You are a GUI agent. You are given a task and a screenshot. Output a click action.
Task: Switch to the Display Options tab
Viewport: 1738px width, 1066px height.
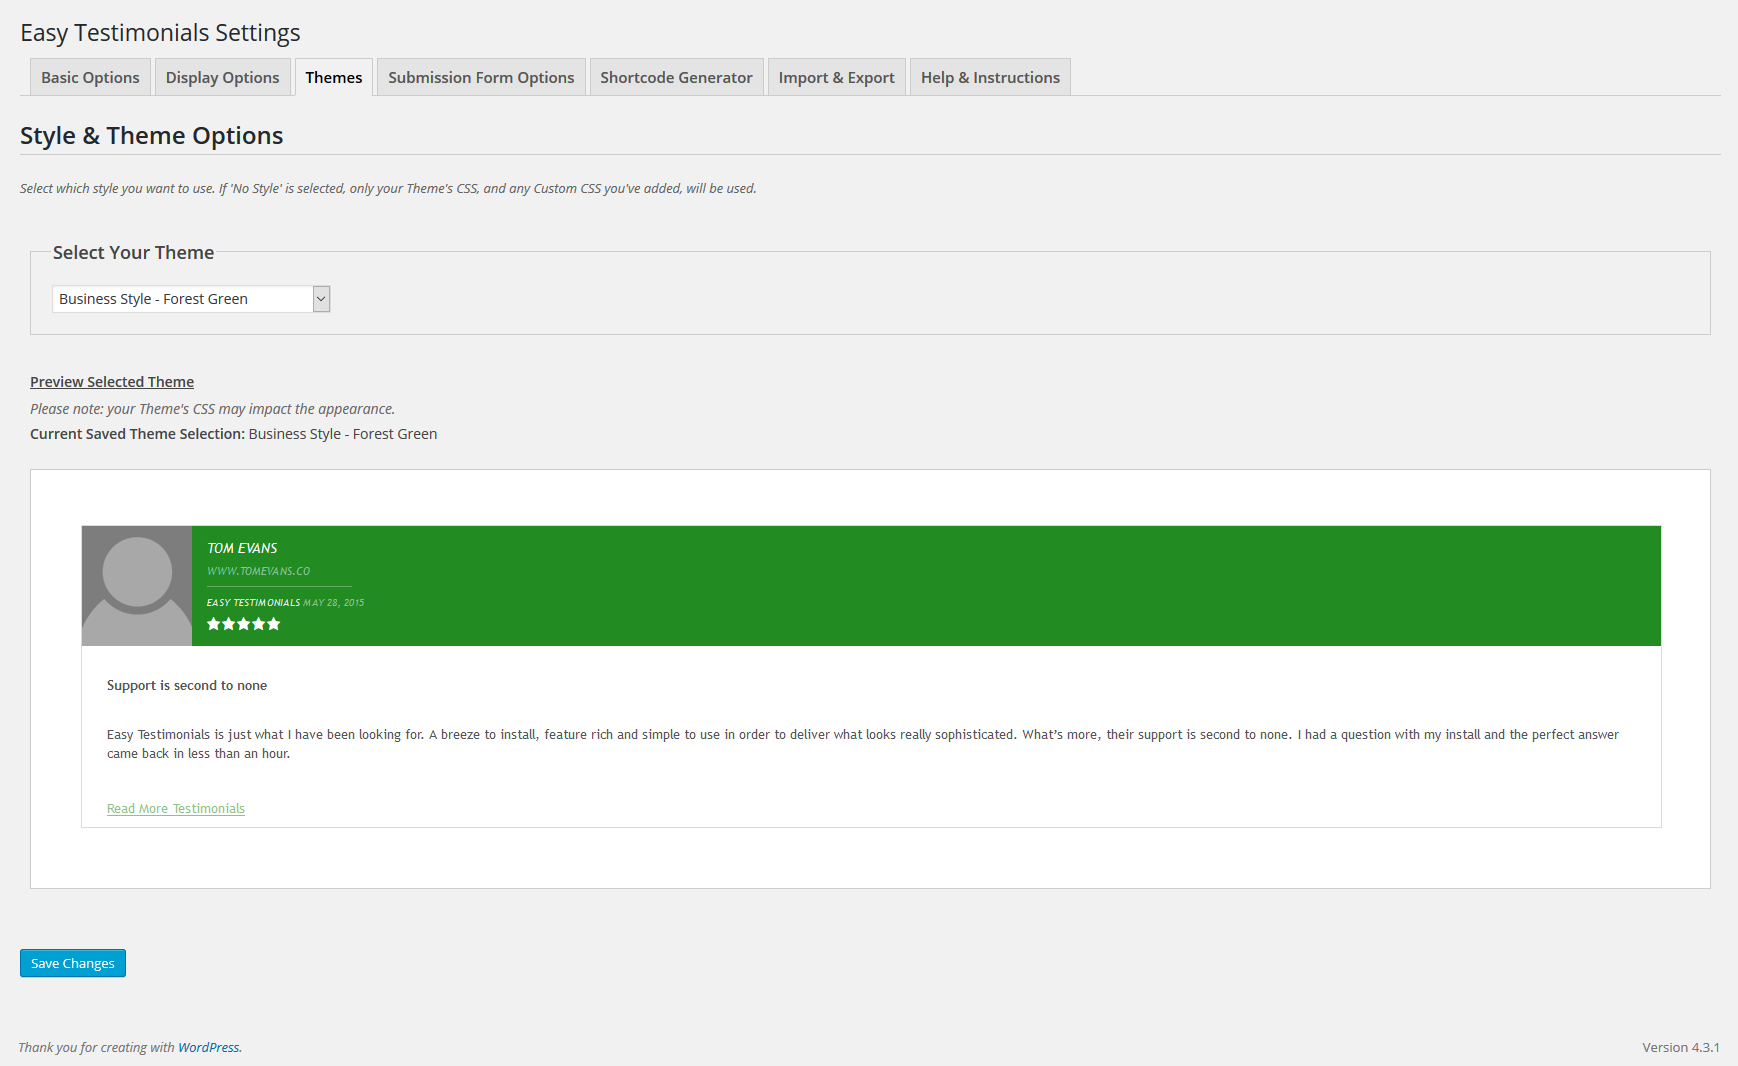click(222, 78)
